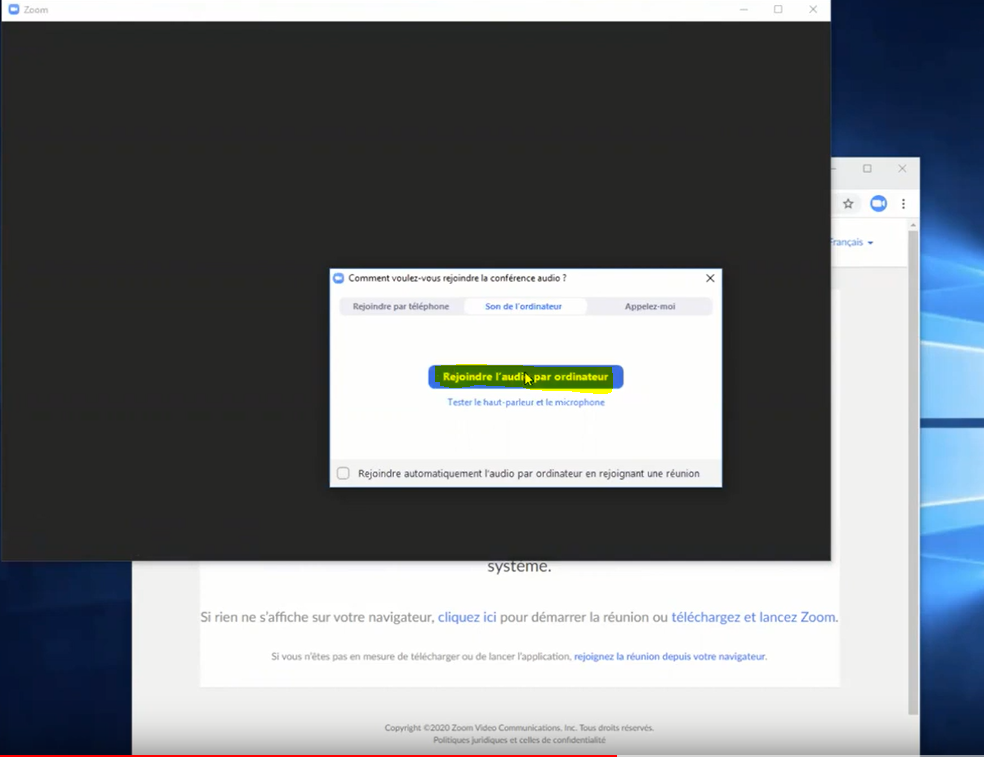Maximize the browser window behind Zoom
Screen dimensions: 984x757
point(867,168)
